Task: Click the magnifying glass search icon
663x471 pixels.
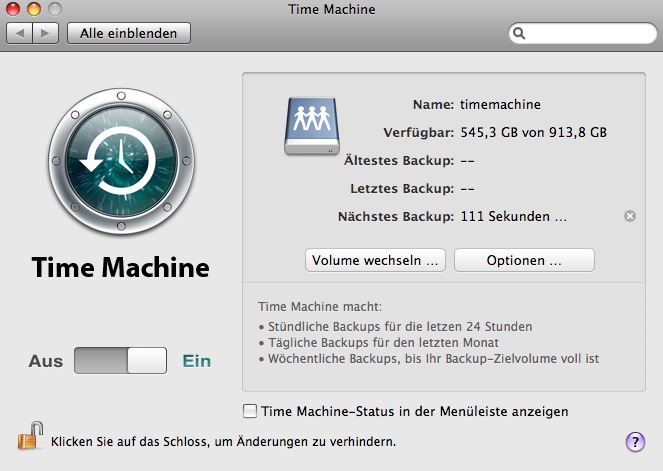Action: tap(520, 33)
